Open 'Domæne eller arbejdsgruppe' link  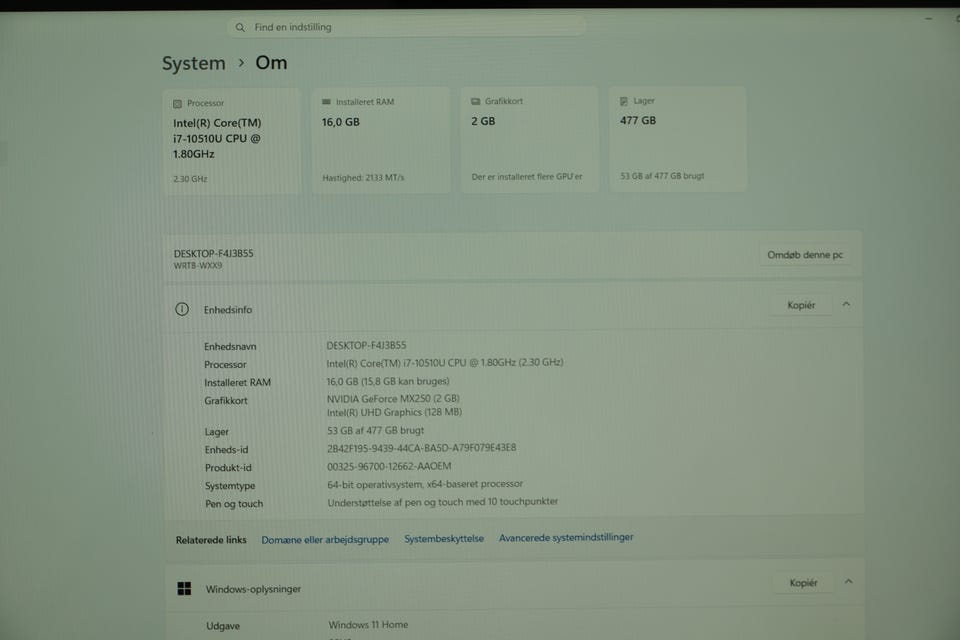coord(325,540)
